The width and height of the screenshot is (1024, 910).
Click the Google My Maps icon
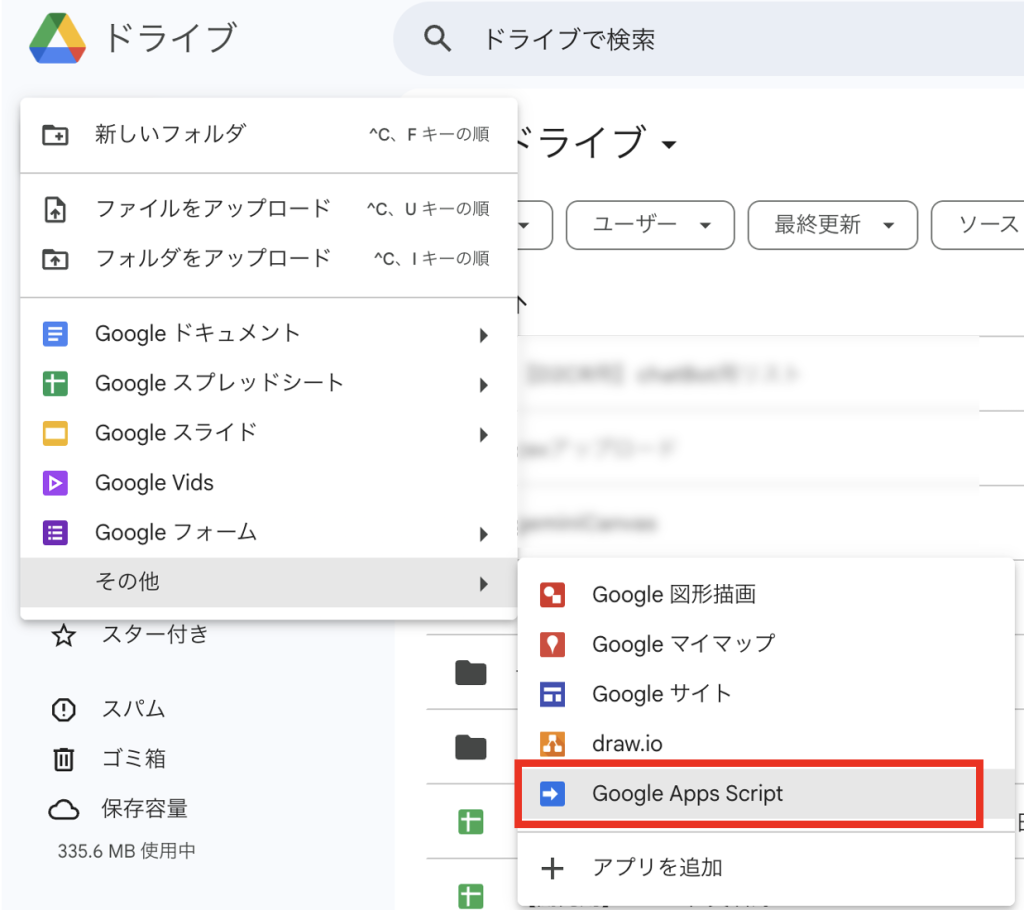click(x=552, y=644)
